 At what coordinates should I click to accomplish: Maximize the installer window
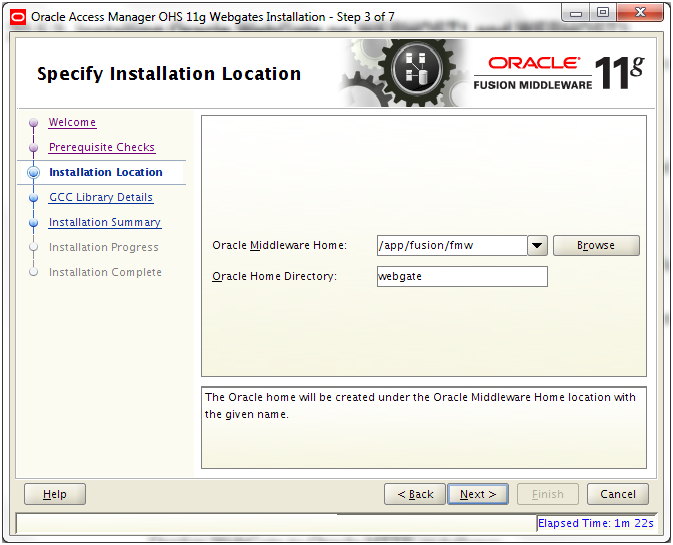point(603,12)
